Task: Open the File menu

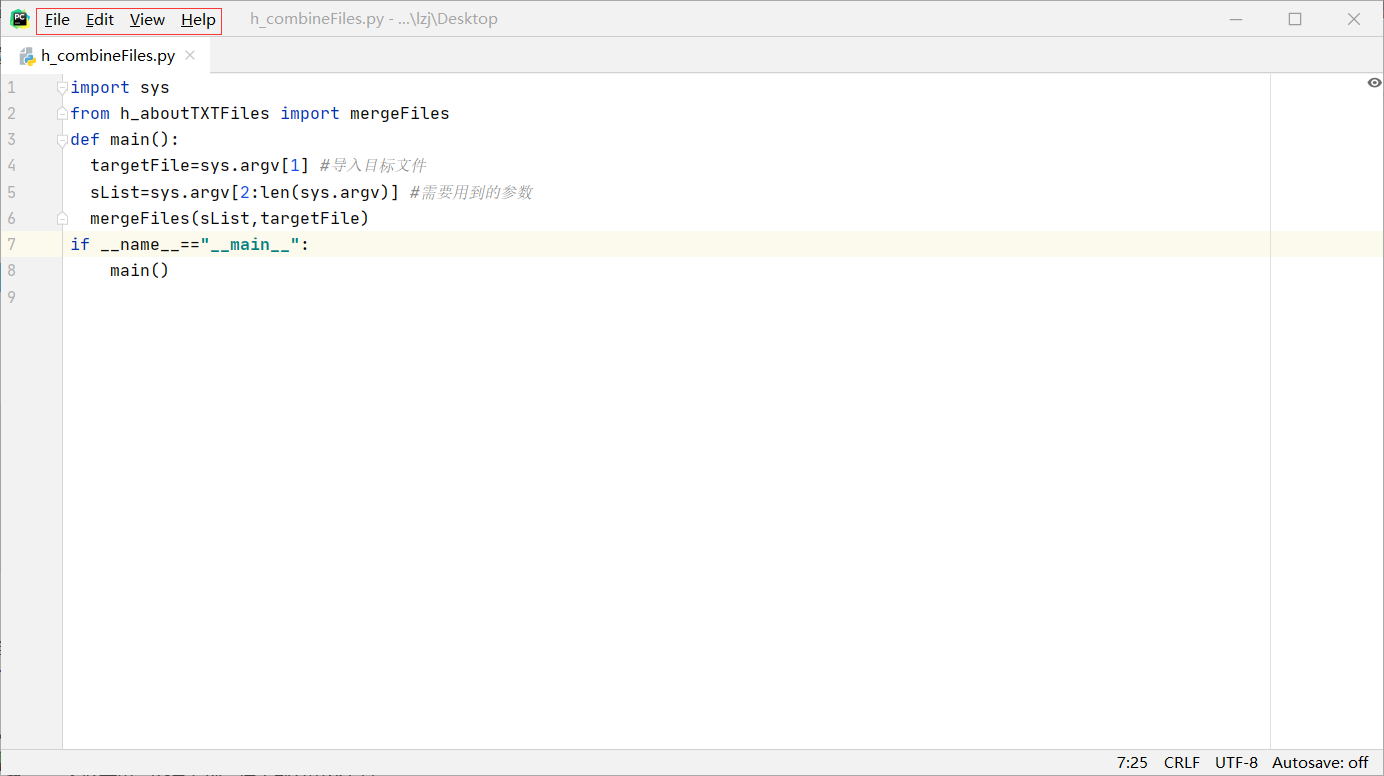Action: [57, 20]
